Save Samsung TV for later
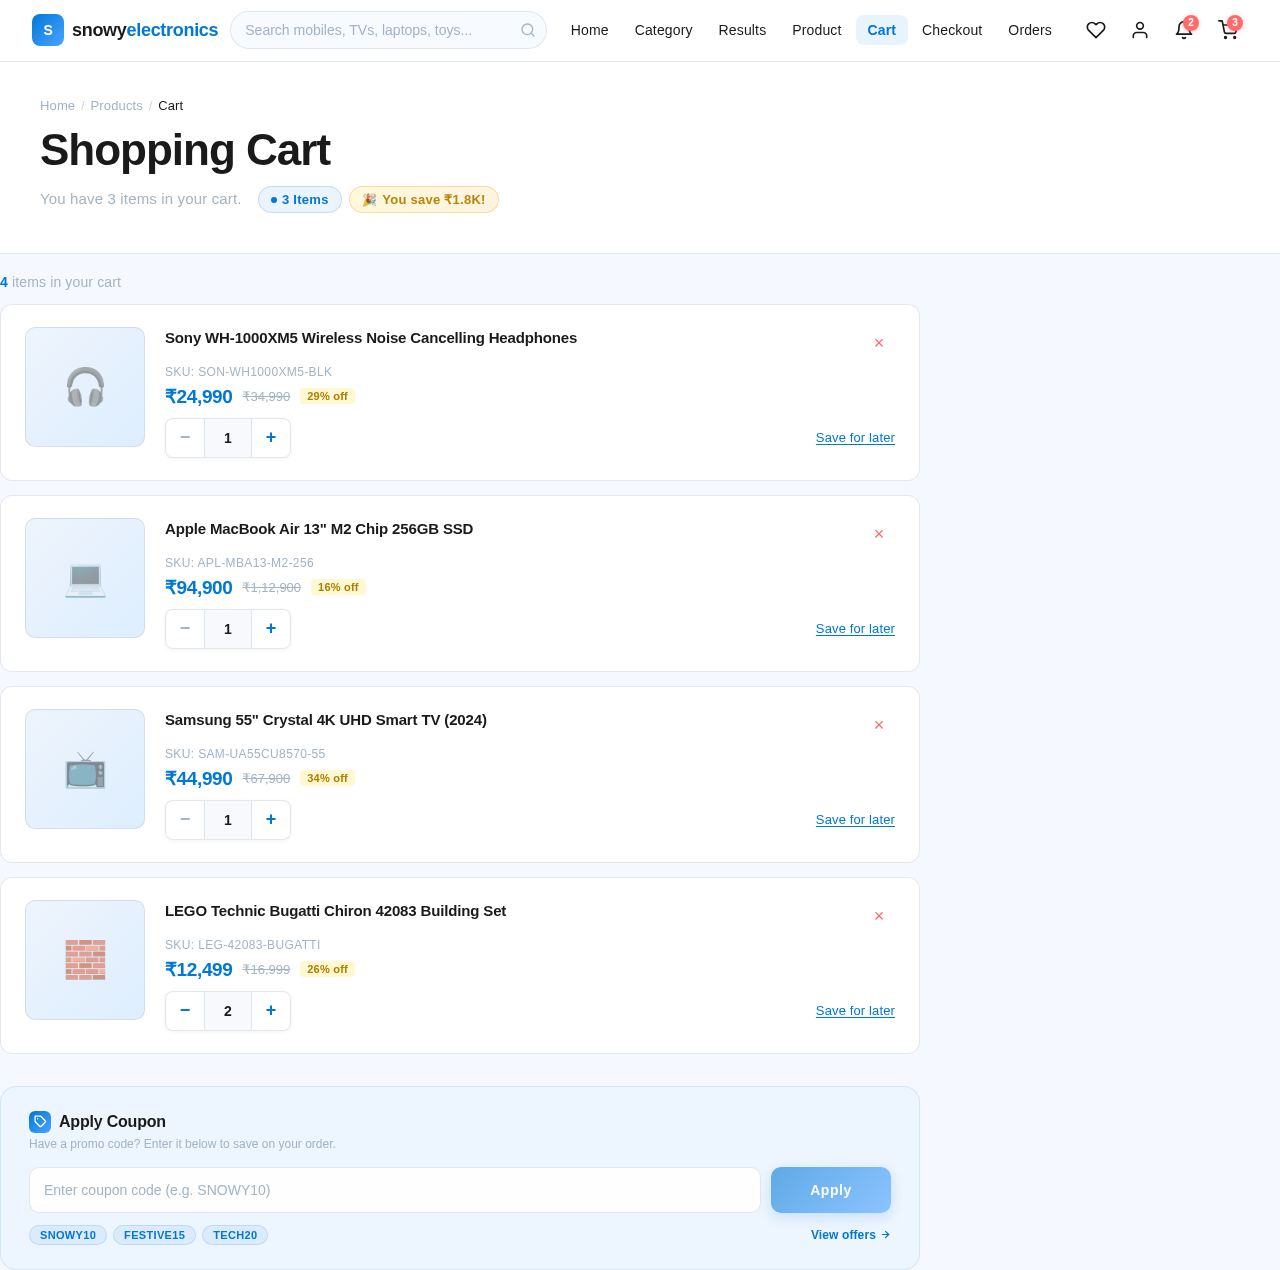Viewport: 1280px width, 1270px height. 855,820
